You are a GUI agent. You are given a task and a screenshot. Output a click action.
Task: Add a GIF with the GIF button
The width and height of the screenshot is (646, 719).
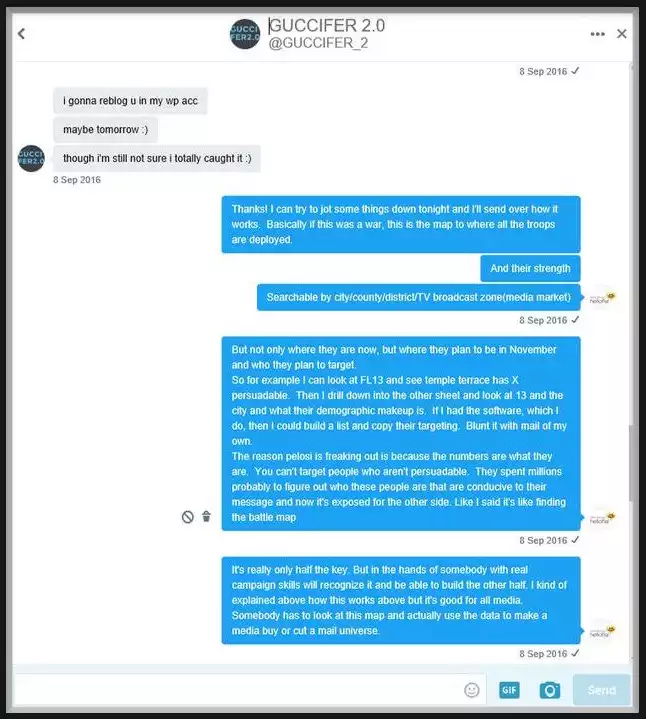click(x=509, y=690)
